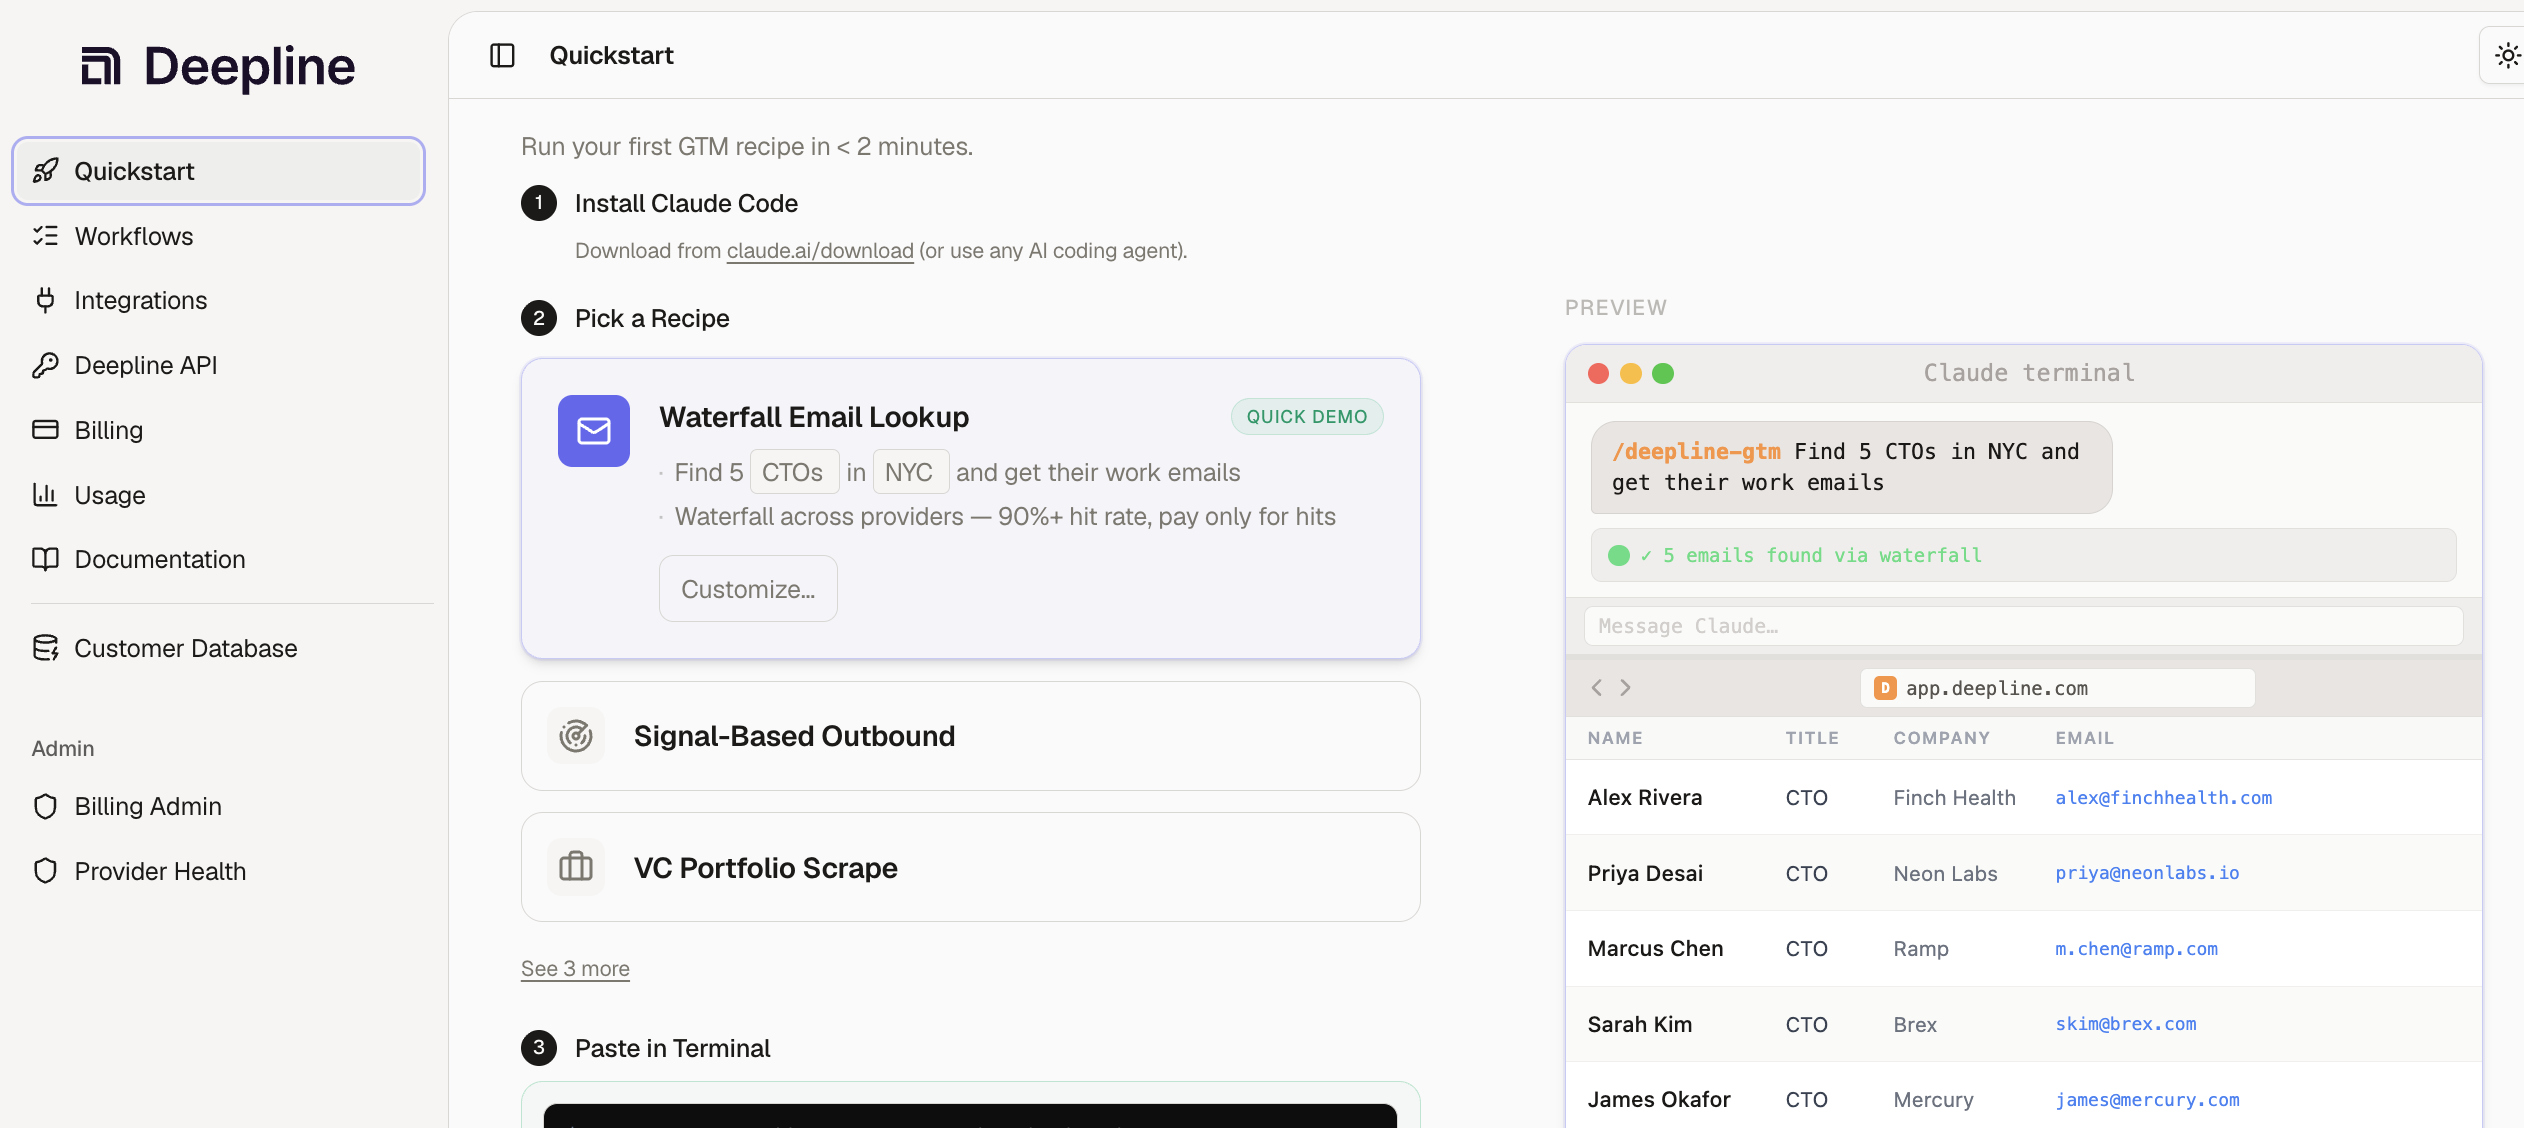Click the green status dot by emails found
The width and height of the screenshot is (2524, 1128).
coord(1619,555)
